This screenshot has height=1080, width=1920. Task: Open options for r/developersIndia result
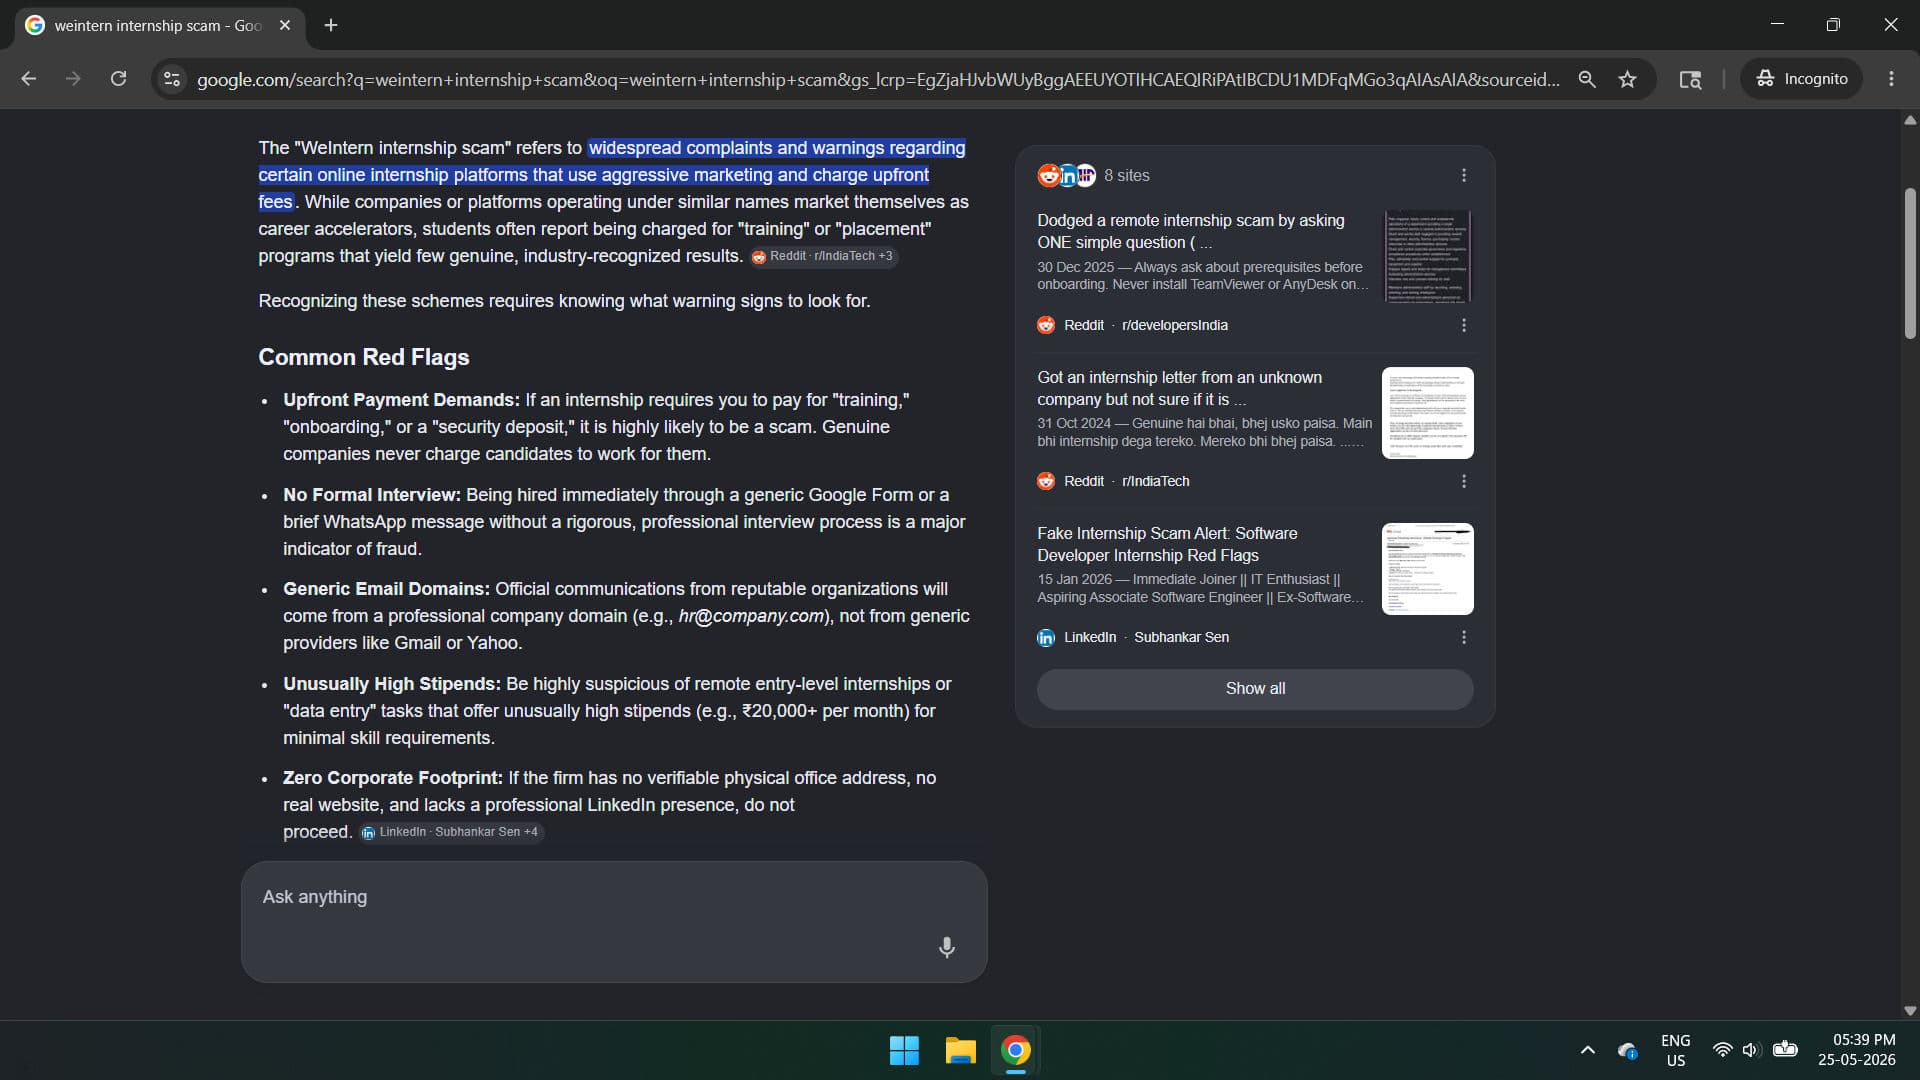coord(1464,325)
